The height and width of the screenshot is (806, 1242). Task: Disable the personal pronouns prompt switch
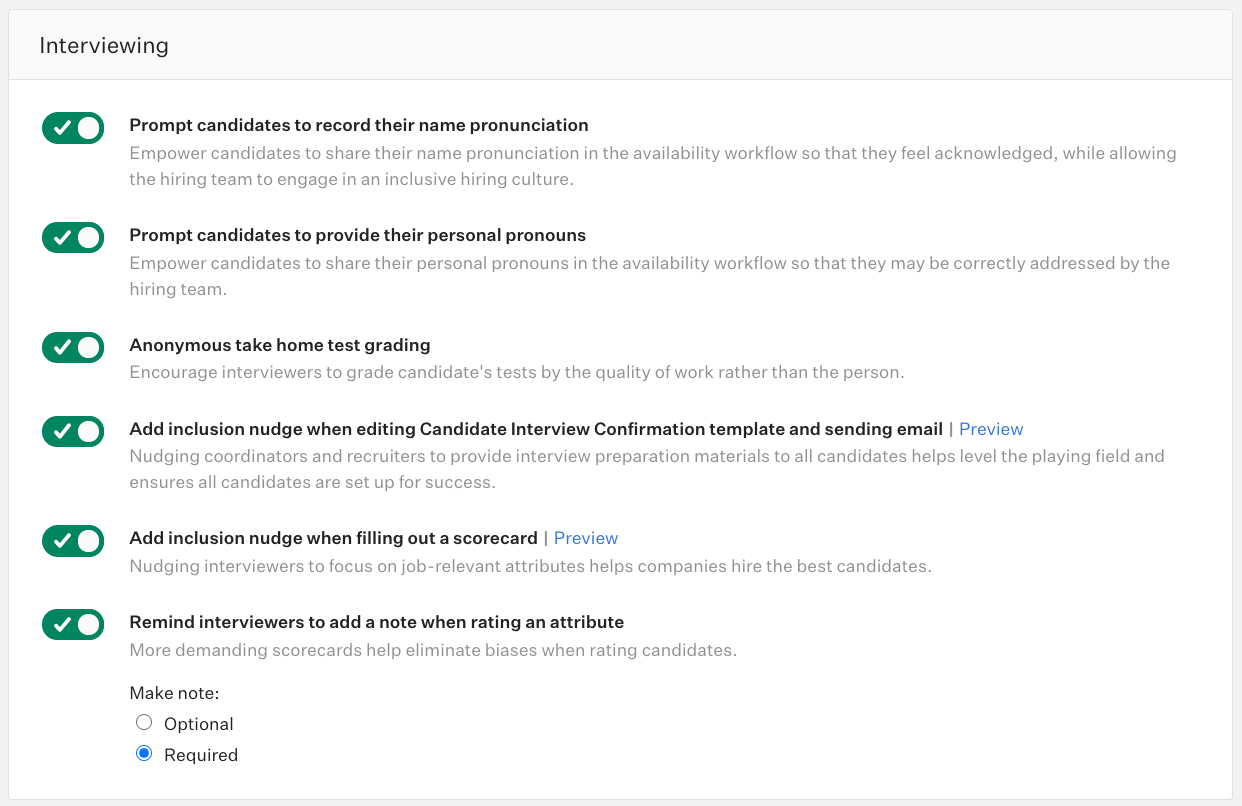(x=73, y=238)
